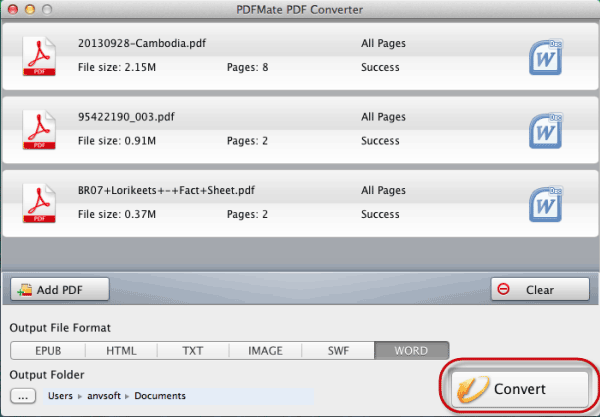600x417 pixels.
Task: Click the Add PDF button
Action: [60, 290]
